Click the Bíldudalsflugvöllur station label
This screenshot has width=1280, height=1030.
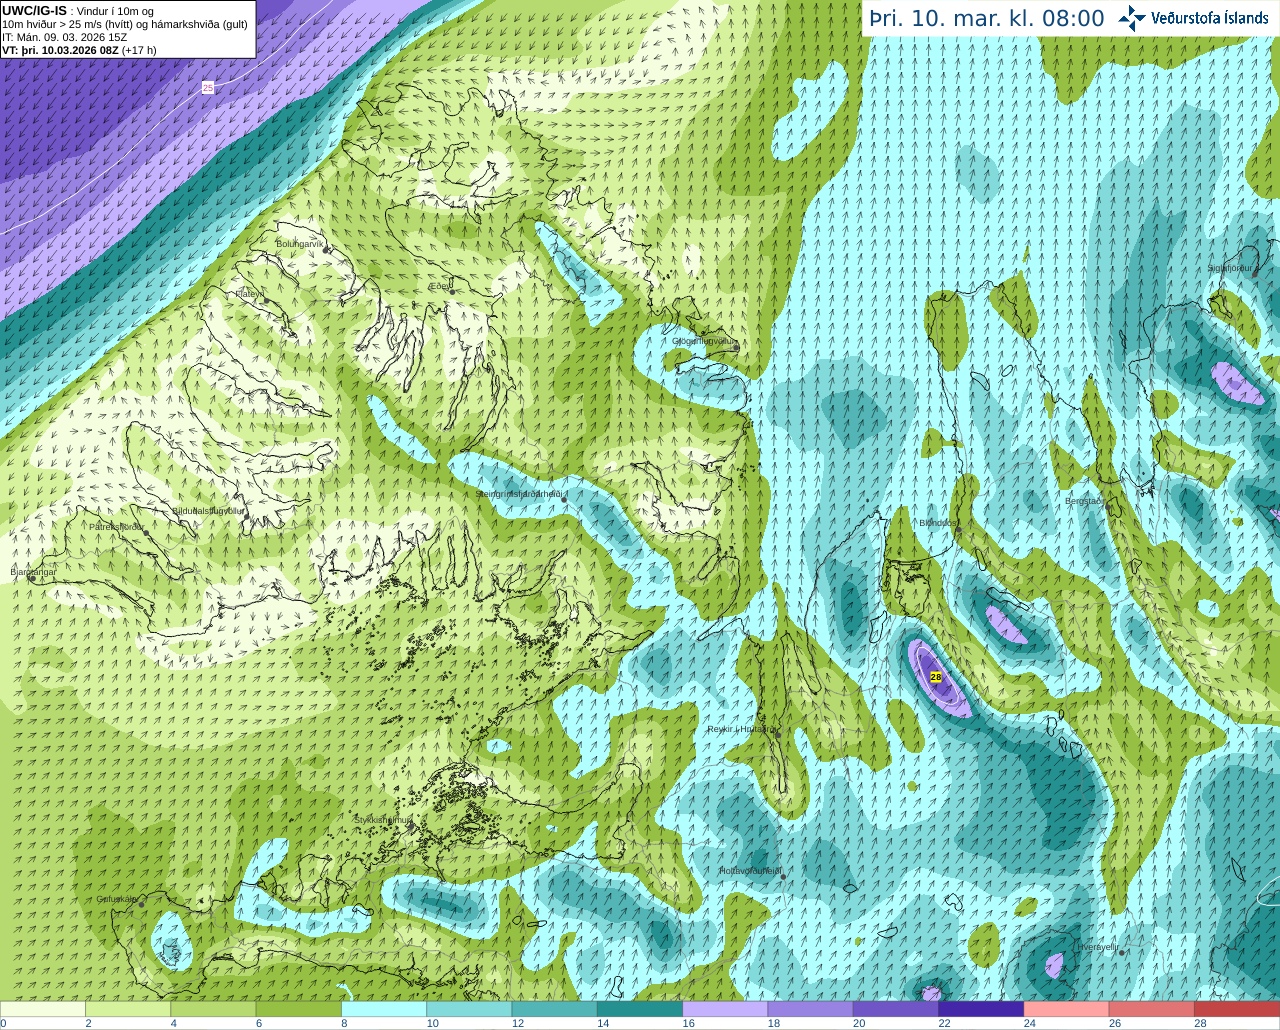208,510
